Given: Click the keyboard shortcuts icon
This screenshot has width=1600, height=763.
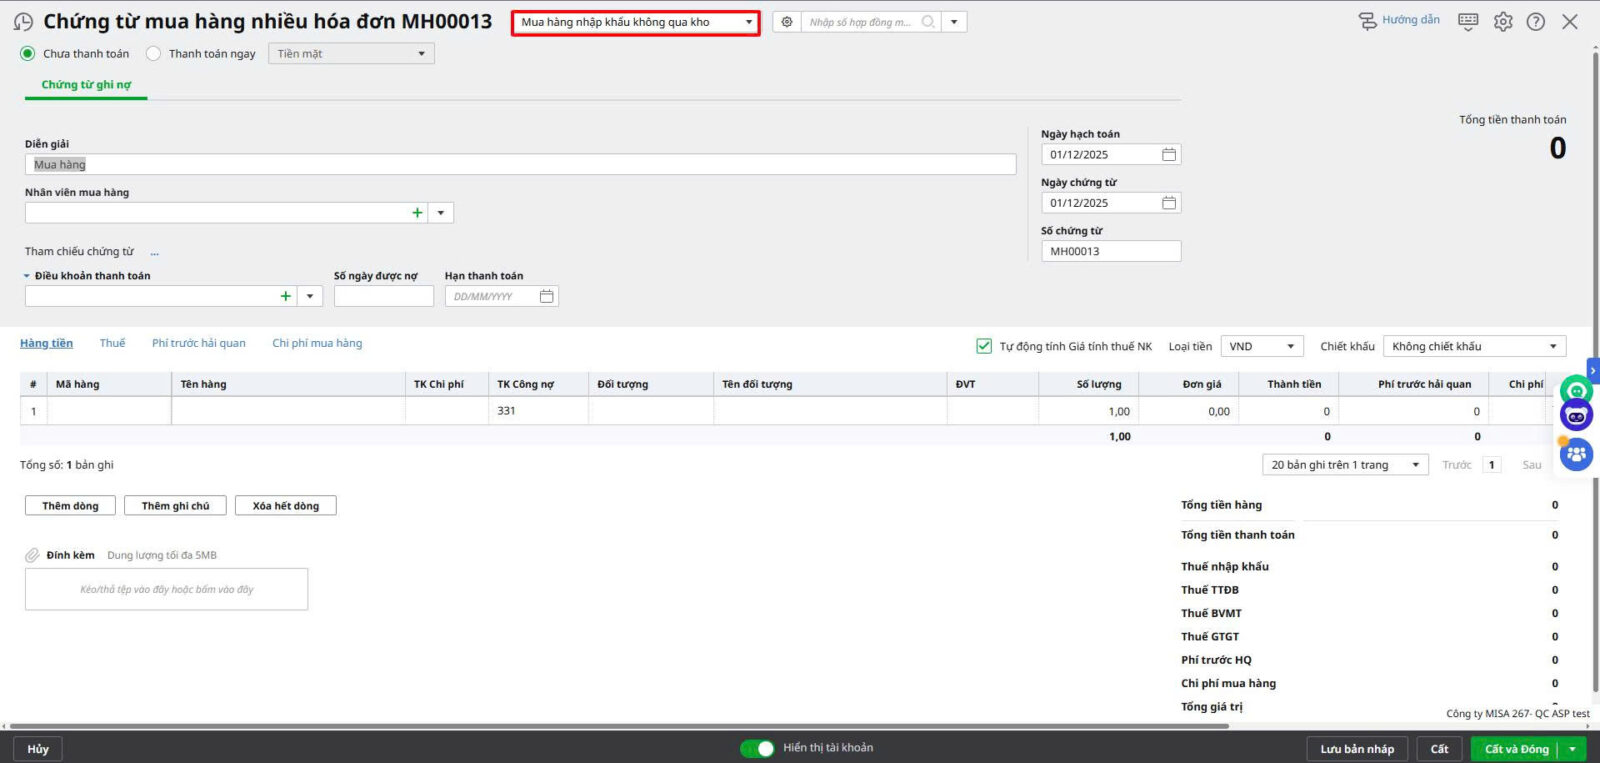Looking at the screenshot, I should 1468,21.
